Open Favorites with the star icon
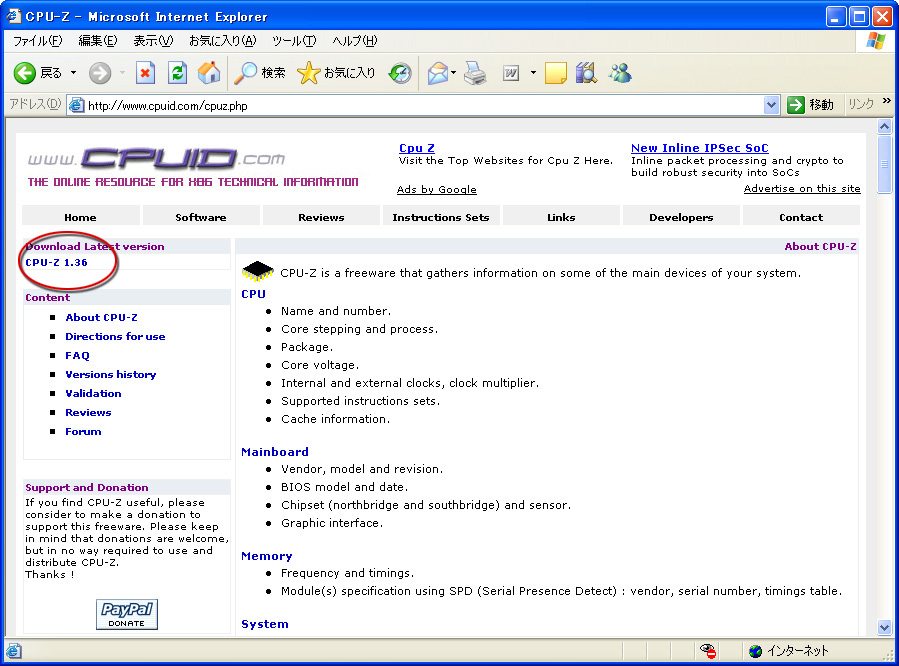This screenshot has height=666, width=899. click(308, 73)
